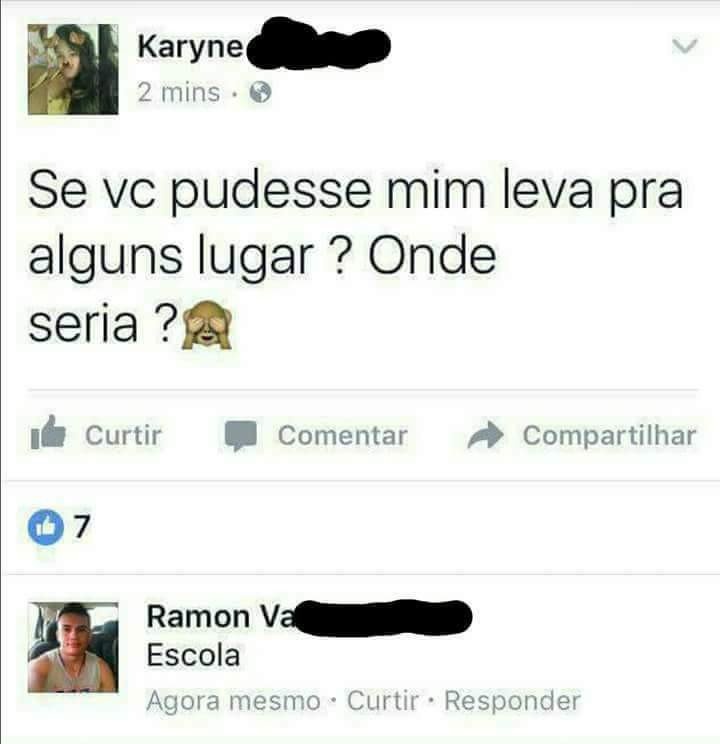Visit Karyne's profile name link
The width and height of the screenshot is (720, 744).
190,46
